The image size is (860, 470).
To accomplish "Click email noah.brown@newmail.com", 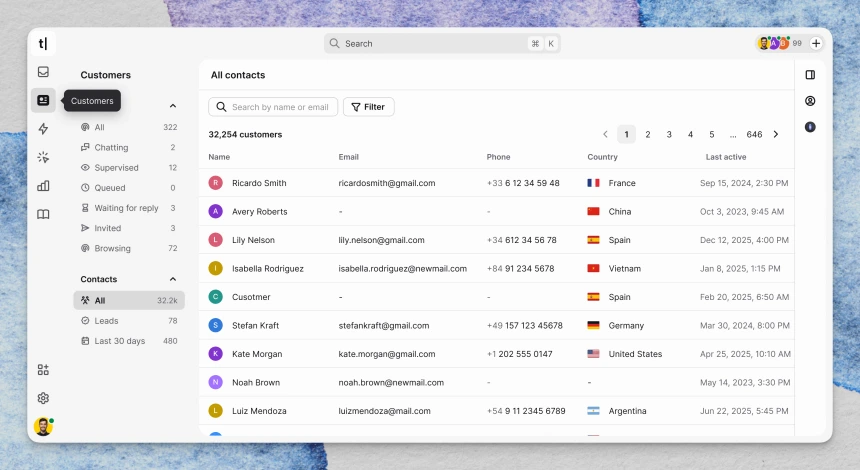I will tap(391, 382).
